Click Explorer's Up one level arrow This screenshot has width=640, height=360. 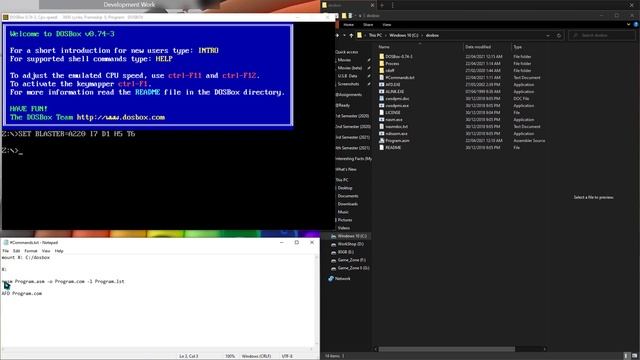(x=351, y=36)
